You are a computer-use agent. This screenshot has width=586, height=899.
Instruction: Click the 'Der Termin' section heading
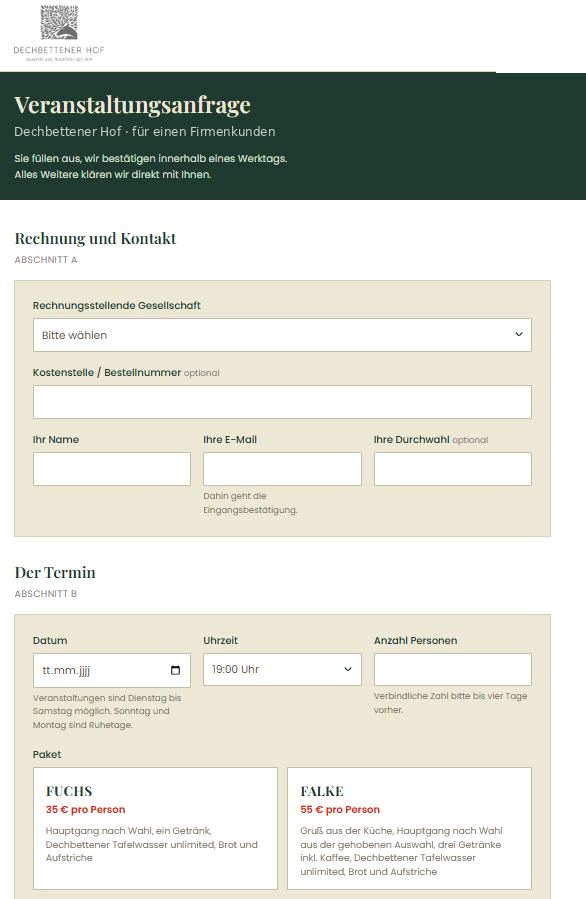55,573
